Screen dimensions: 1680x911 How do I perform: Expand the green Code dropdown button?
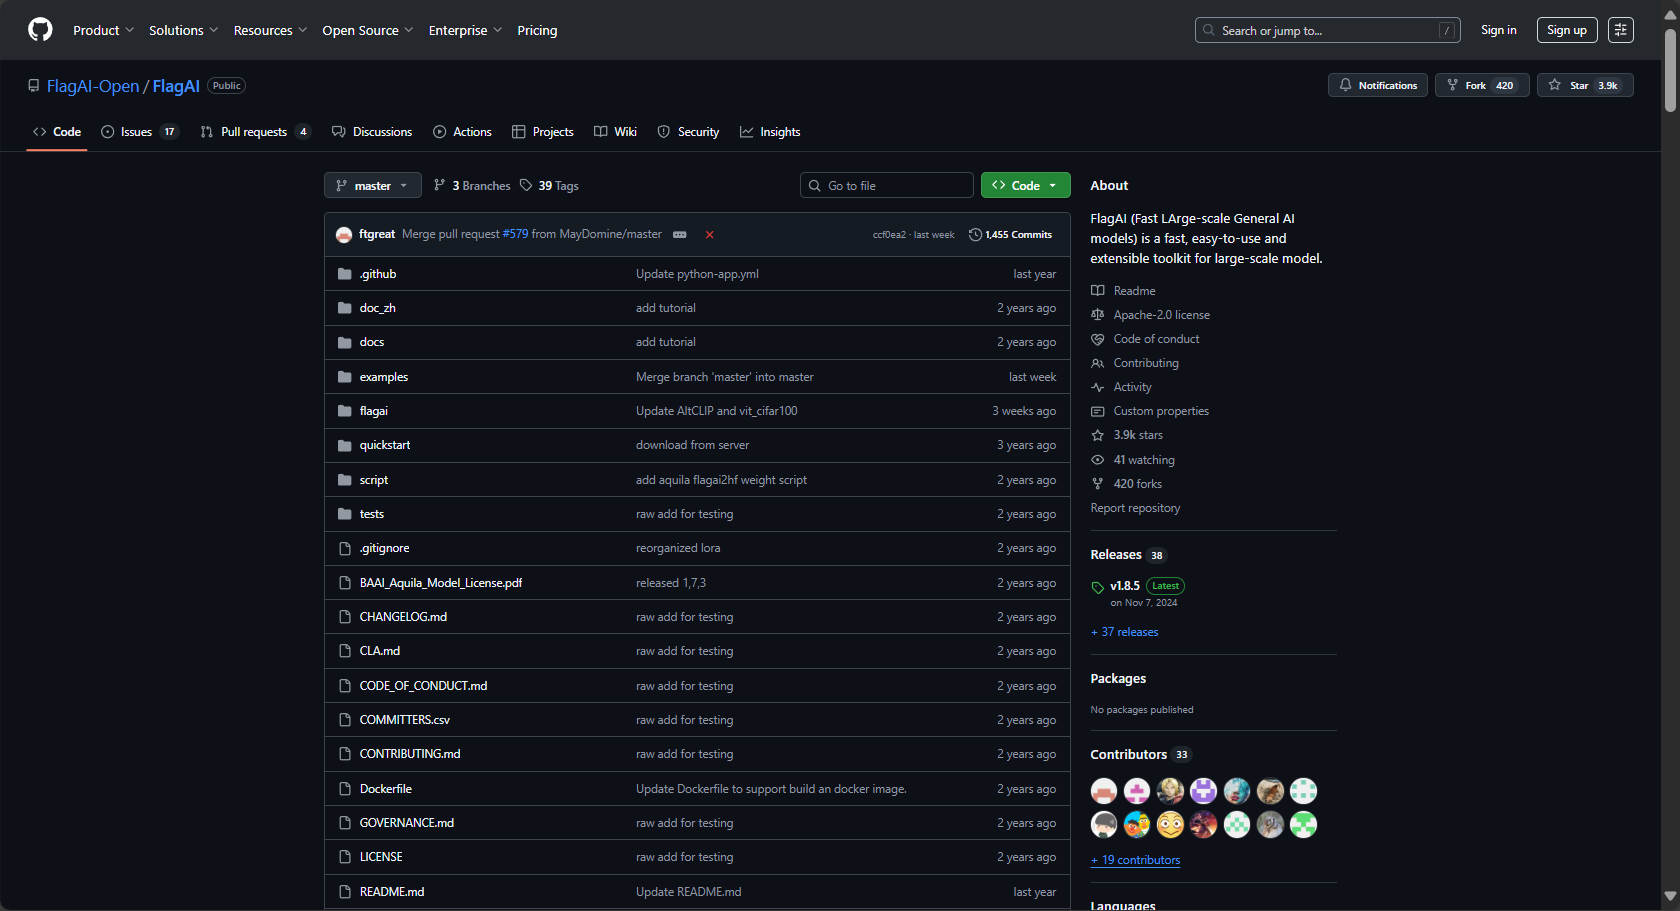pos(1026,185)
